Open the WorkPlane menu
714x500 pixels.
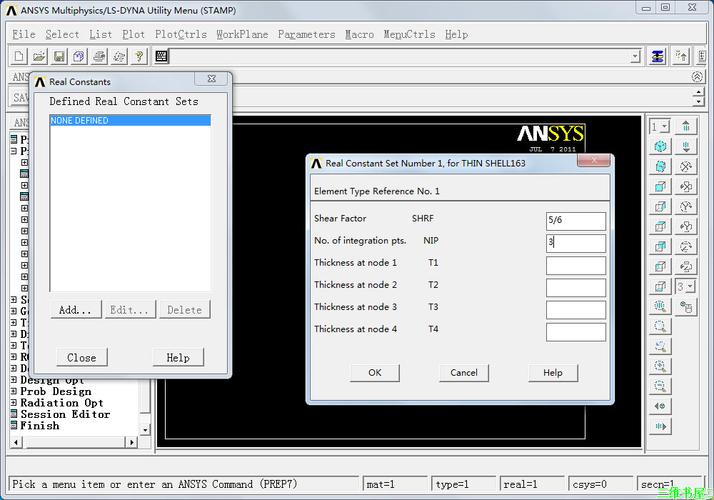tap(242, 34)
